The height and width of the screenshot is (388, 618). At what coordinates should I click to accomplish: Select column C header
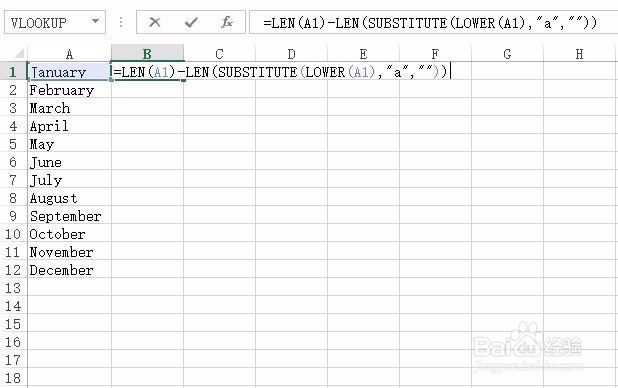[220, 54]
